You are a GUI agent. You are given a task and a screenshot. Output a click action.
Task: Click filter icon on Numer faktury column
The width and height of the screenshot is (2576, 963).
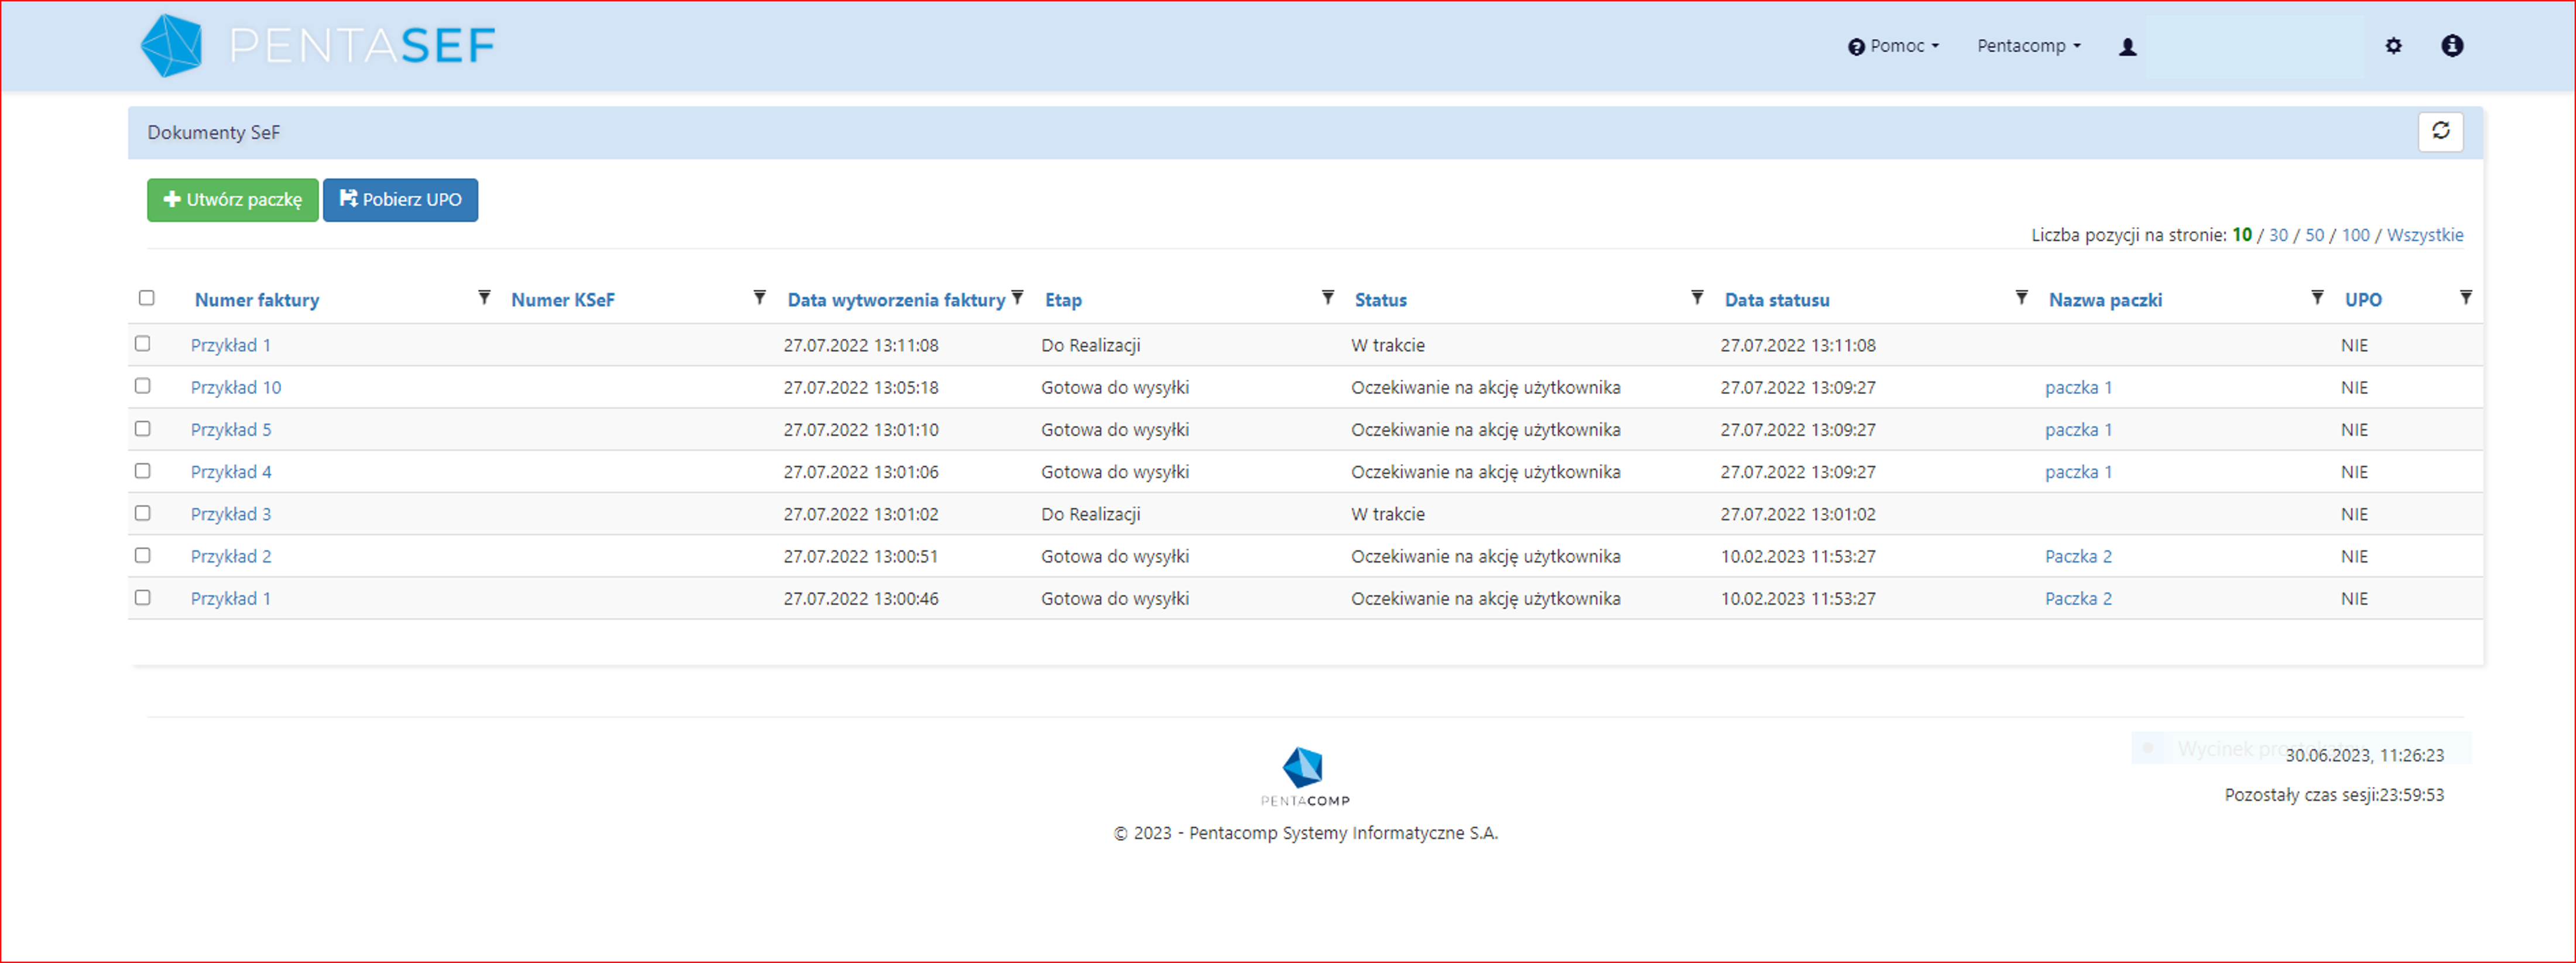(484, 298)
